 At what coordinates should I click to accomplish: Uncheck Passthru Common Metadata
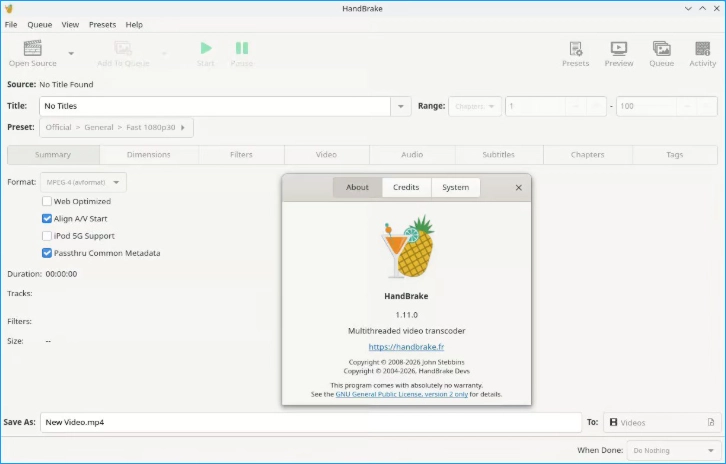(x=47, y=253)
